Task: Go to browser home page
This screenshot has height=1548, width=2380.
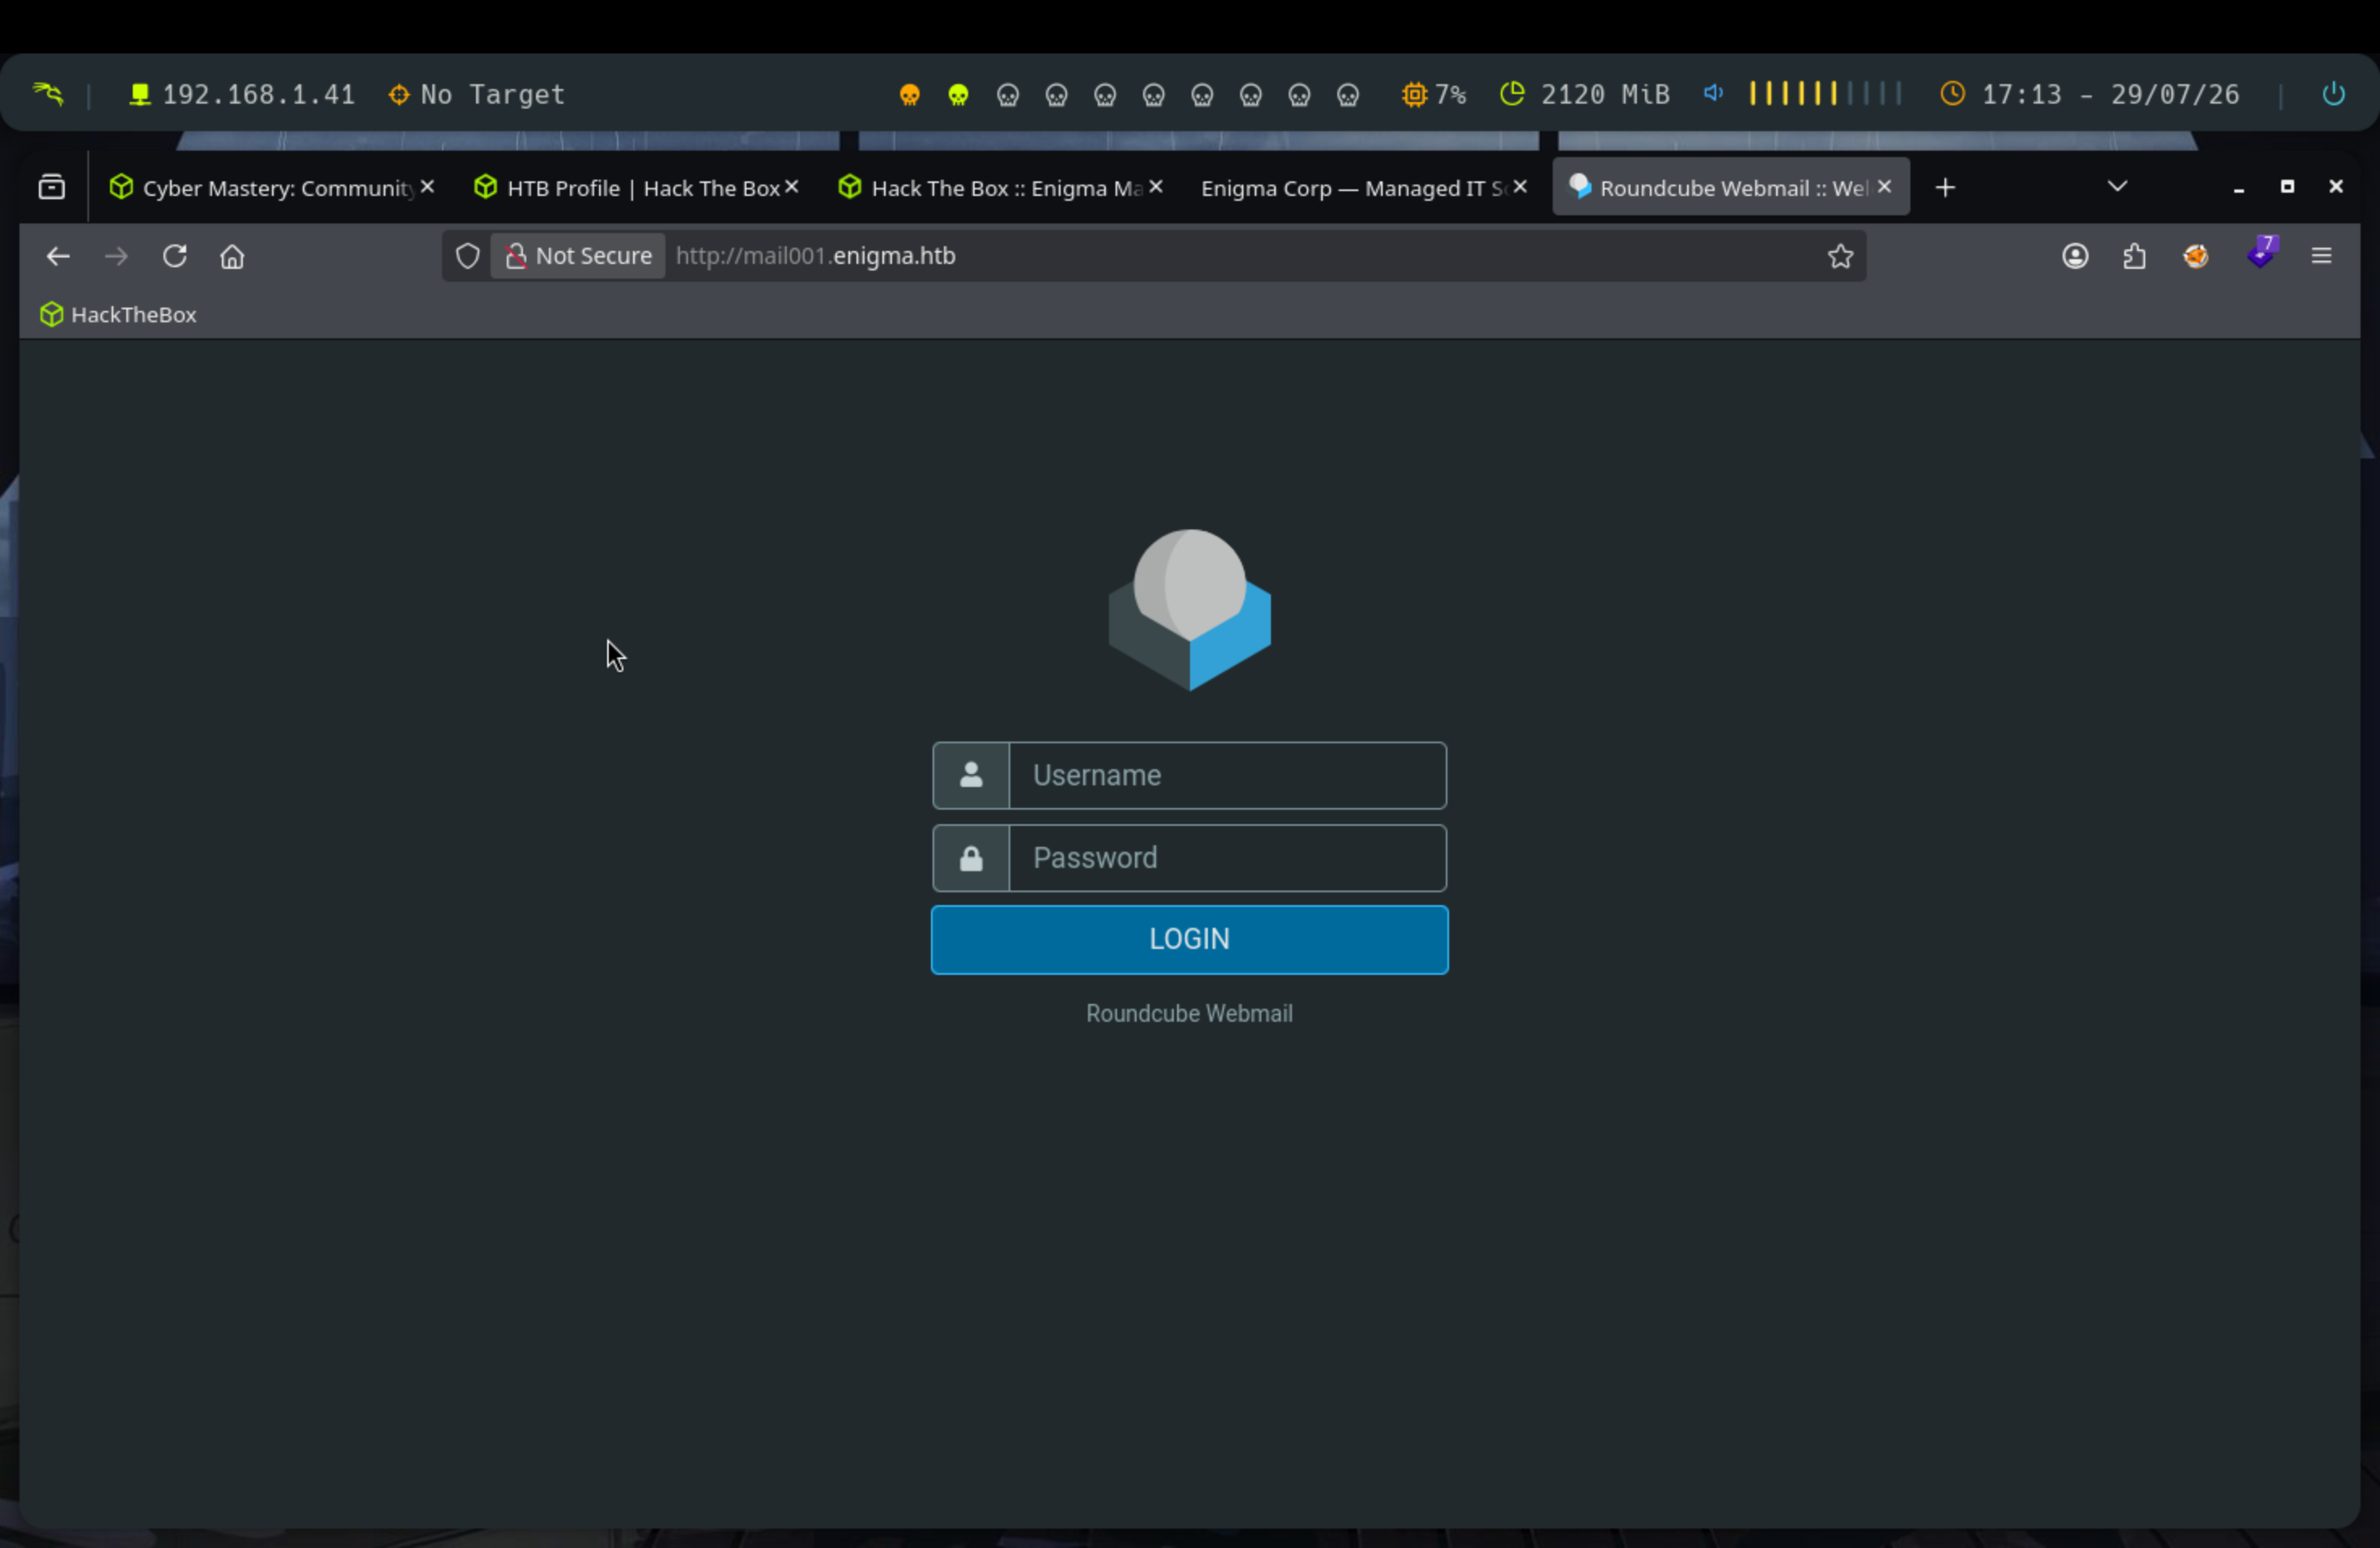Action: point(232,256)
